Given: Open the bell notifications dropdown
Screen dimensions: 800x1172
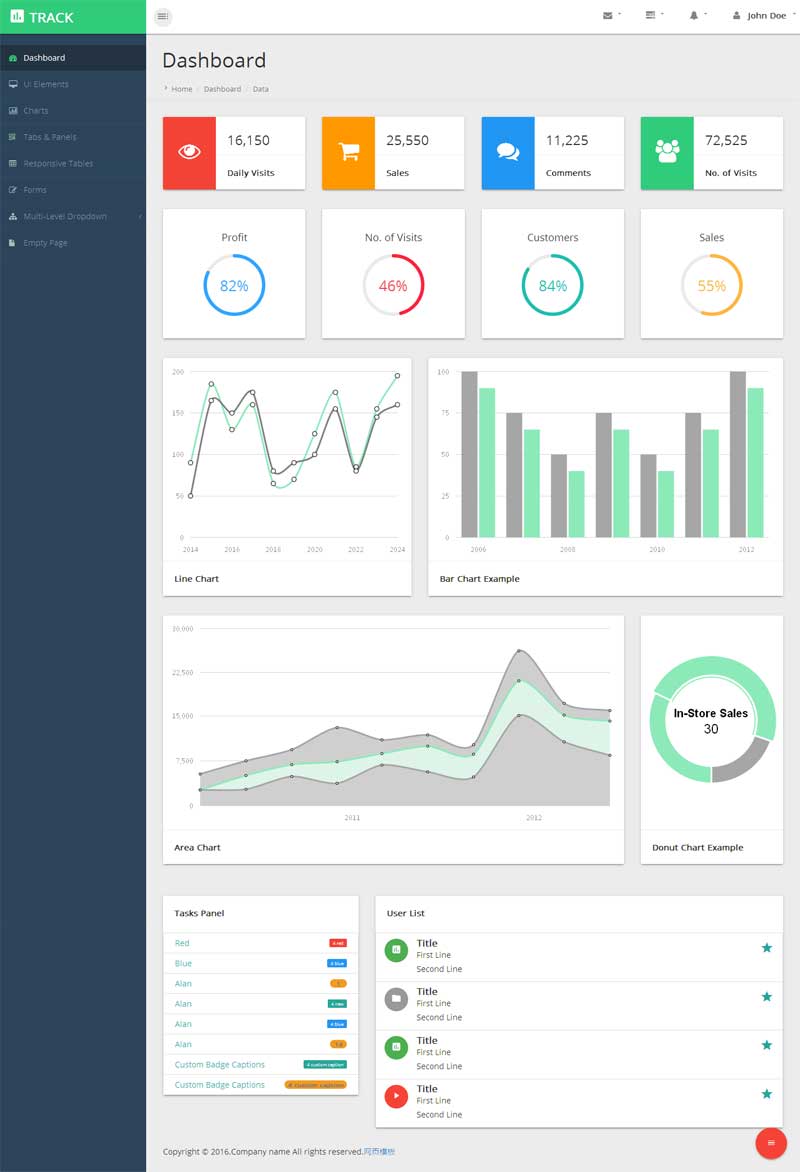Looking at the screenshot, I should [697, 16].
